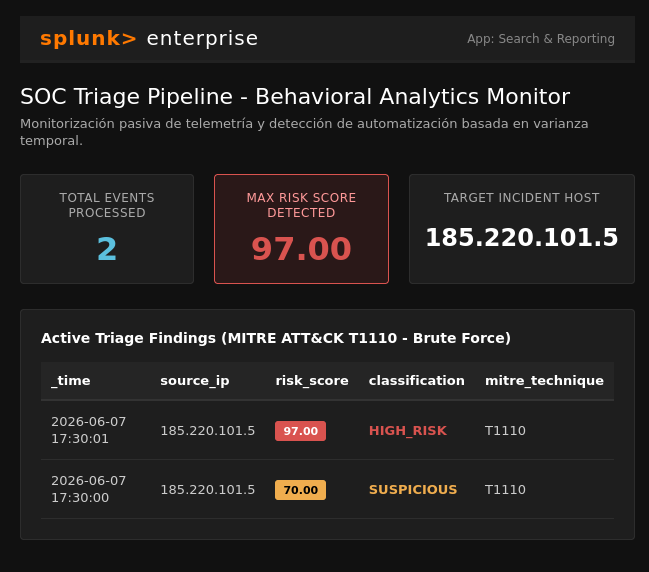Sort by the mitre_technique column header
Viewport: 649px width, 572px height.
click(x=544, y=381)
